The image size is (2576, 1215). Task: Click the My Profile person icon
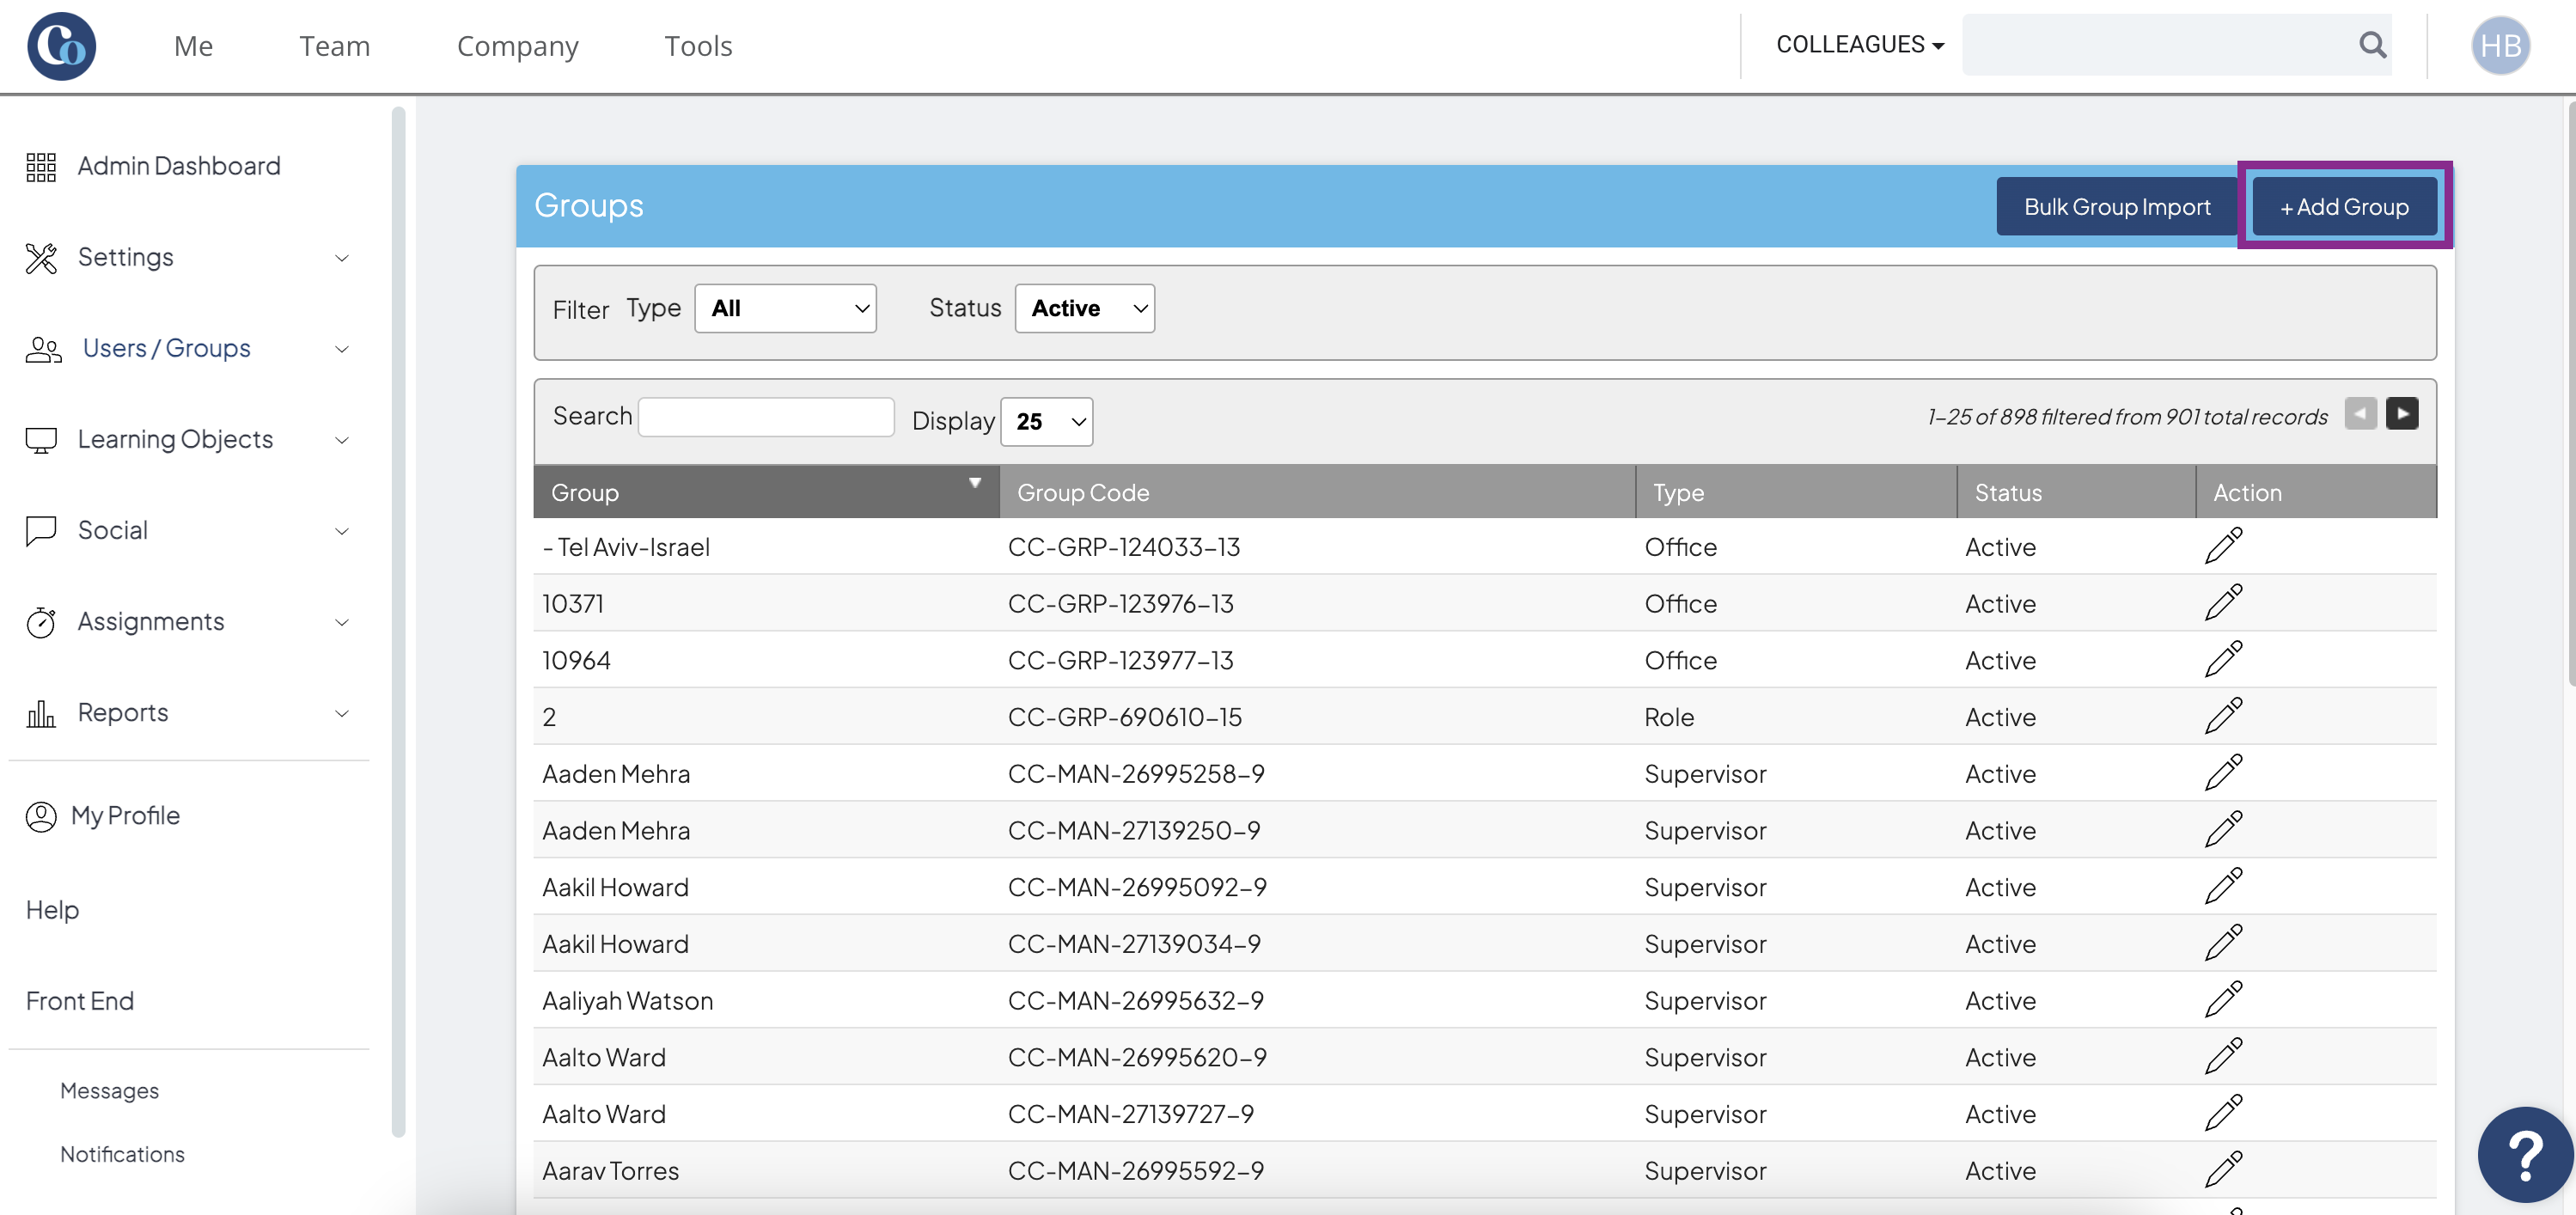coord(41,816)
